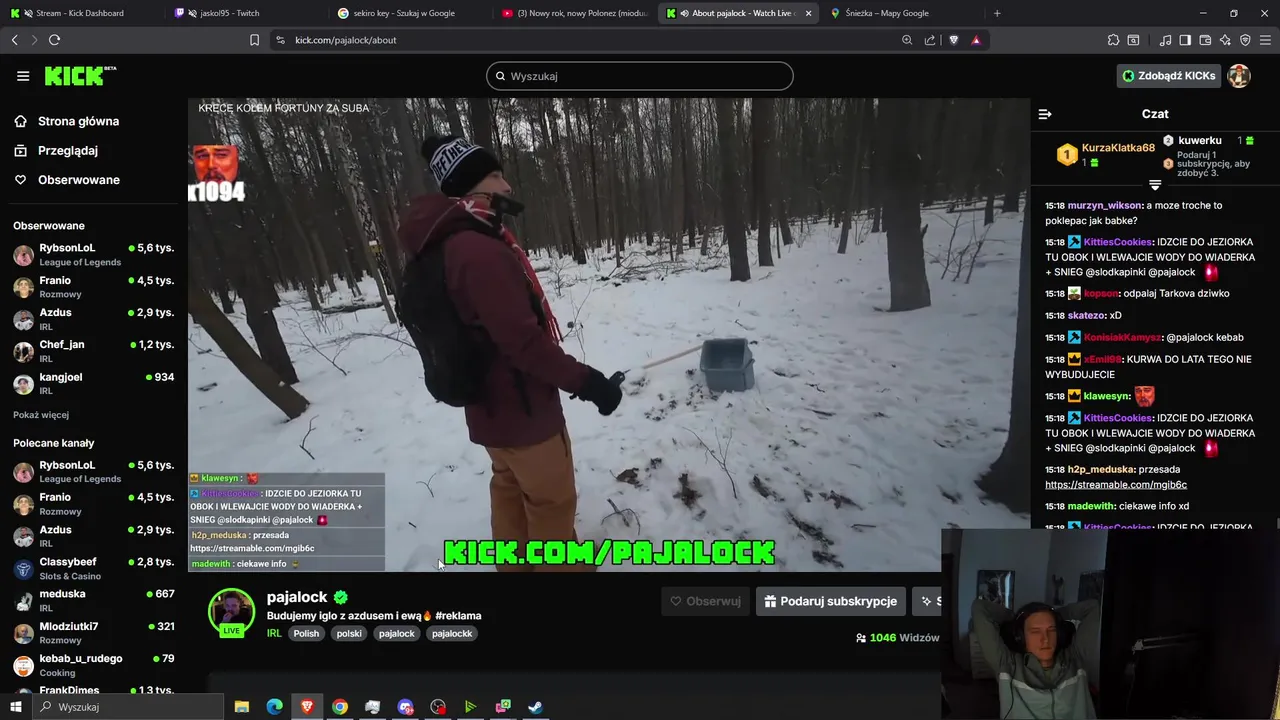Image resolution: width=1280 pixels, height=720 pixels.
Task: Open Google Chrome from taskbar
Action: pyautogui.click(x=340, y=707)
